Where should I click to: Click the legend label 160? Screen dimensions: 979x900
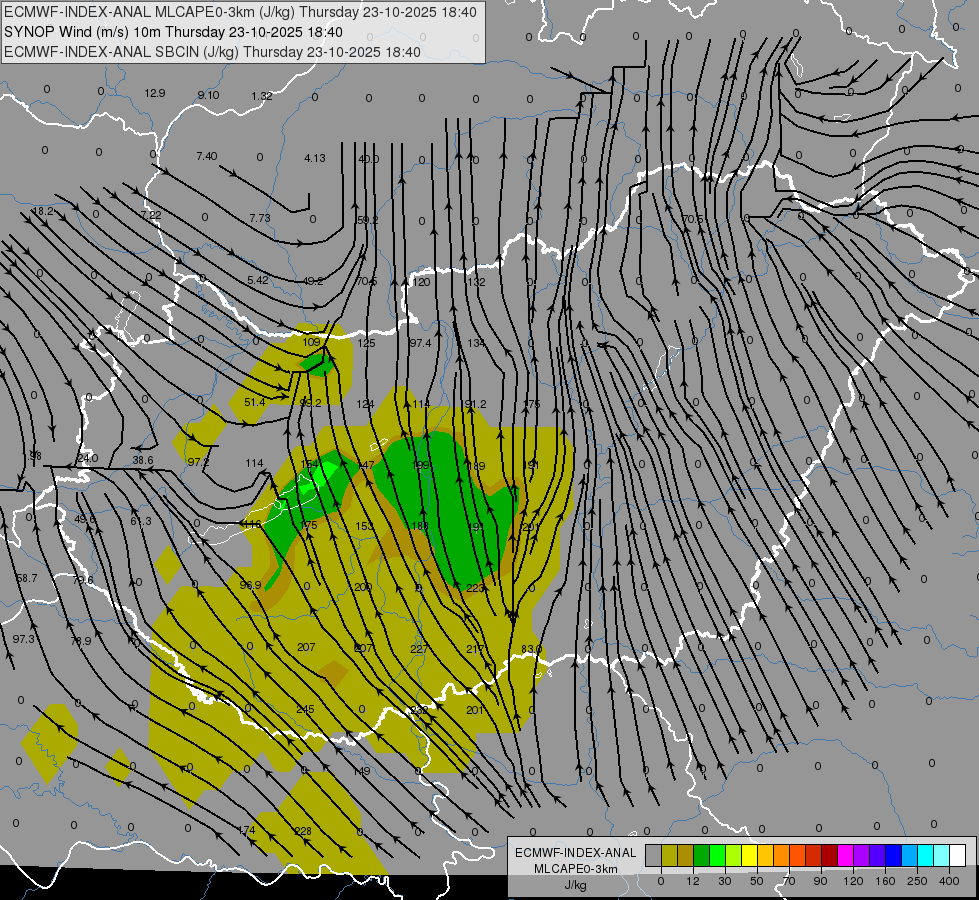[x=885, y=881]
